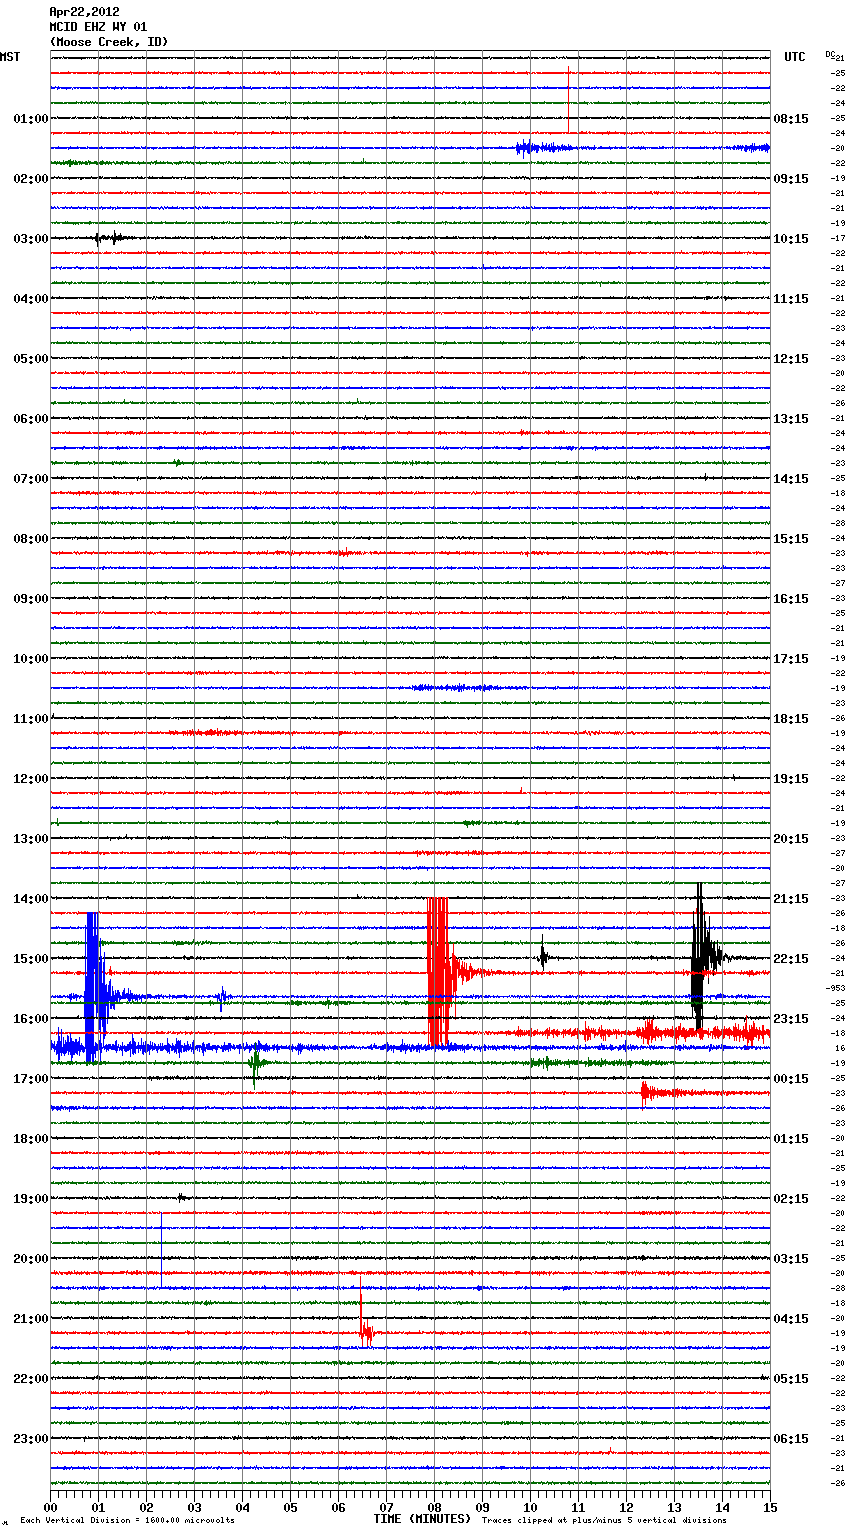The width and height of the screenshot is (850, 1534).
Task: Click the date header Apr22,2012
Action: [84, 12]
